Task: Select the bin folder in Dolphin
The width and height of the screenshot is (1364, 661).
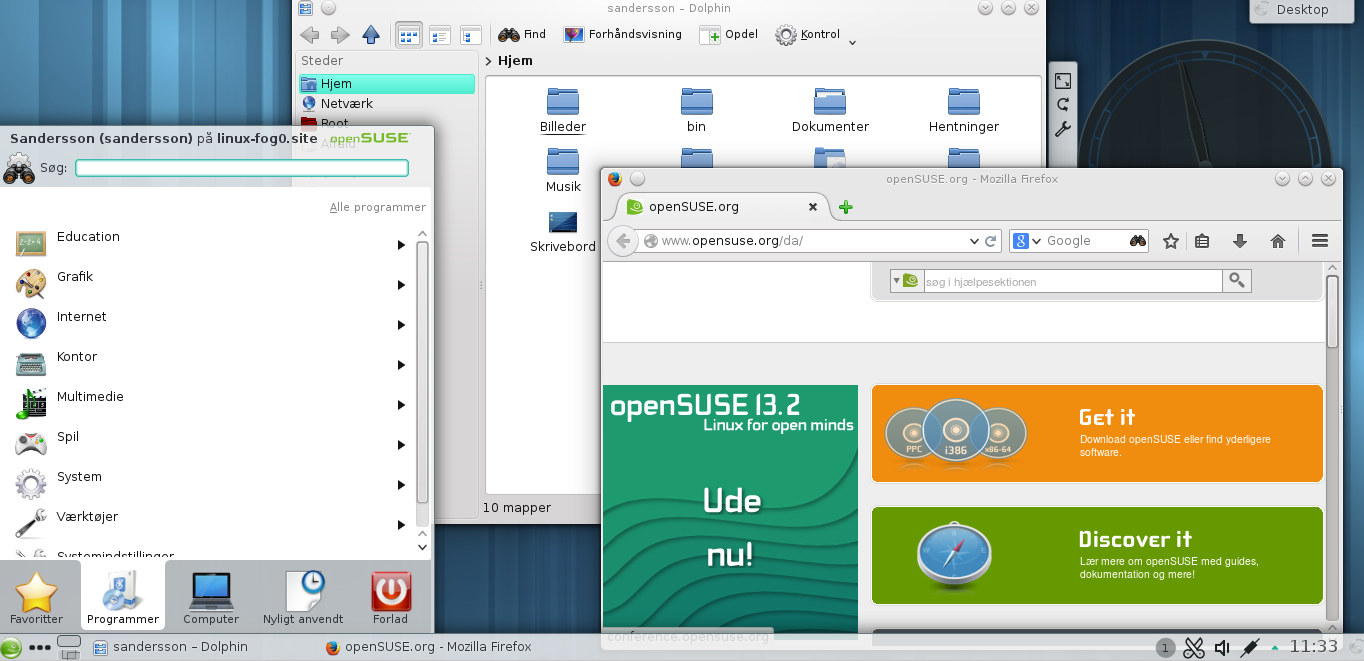Action: pos(697,110)
